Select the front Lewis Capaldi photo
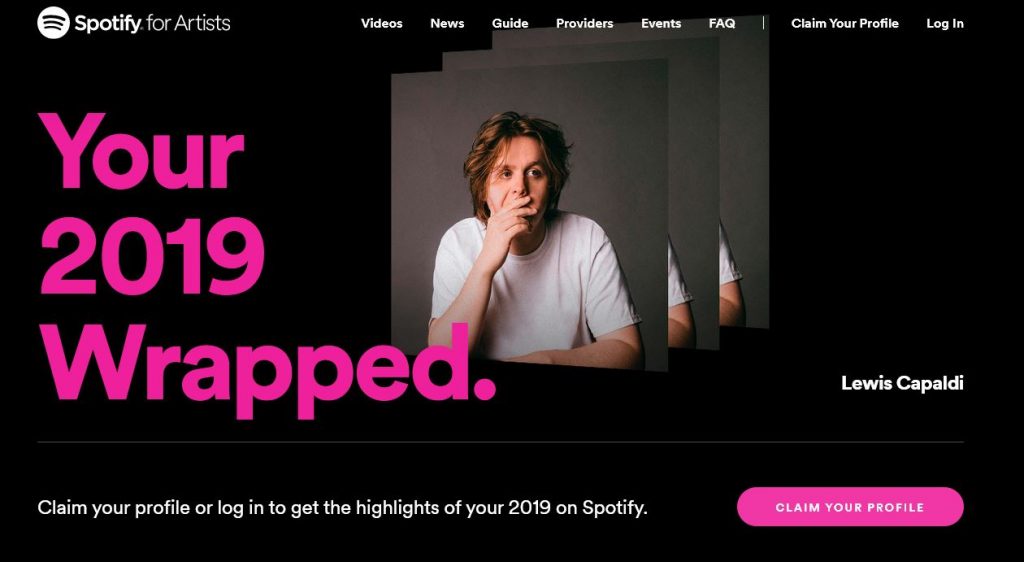 [x=529, y=215]
